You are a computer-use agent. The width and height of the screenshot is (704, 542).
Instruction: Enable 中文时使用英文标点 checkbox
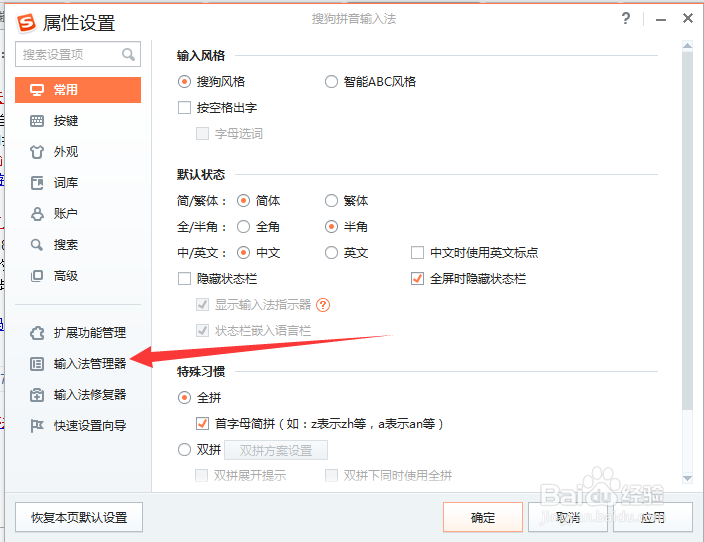(418, 253)
